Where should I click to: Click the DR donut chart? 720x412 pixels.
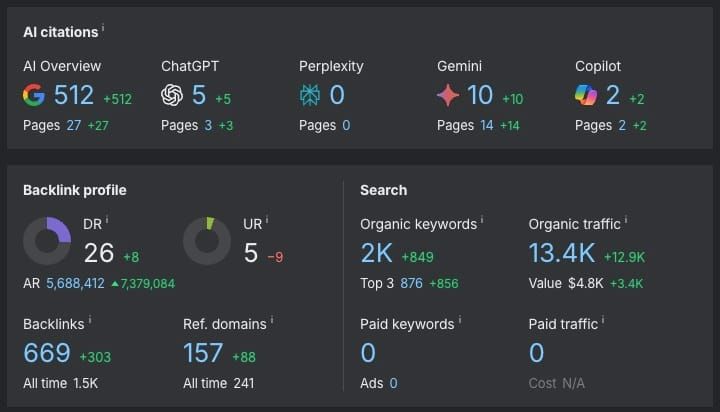coord(47,242)
